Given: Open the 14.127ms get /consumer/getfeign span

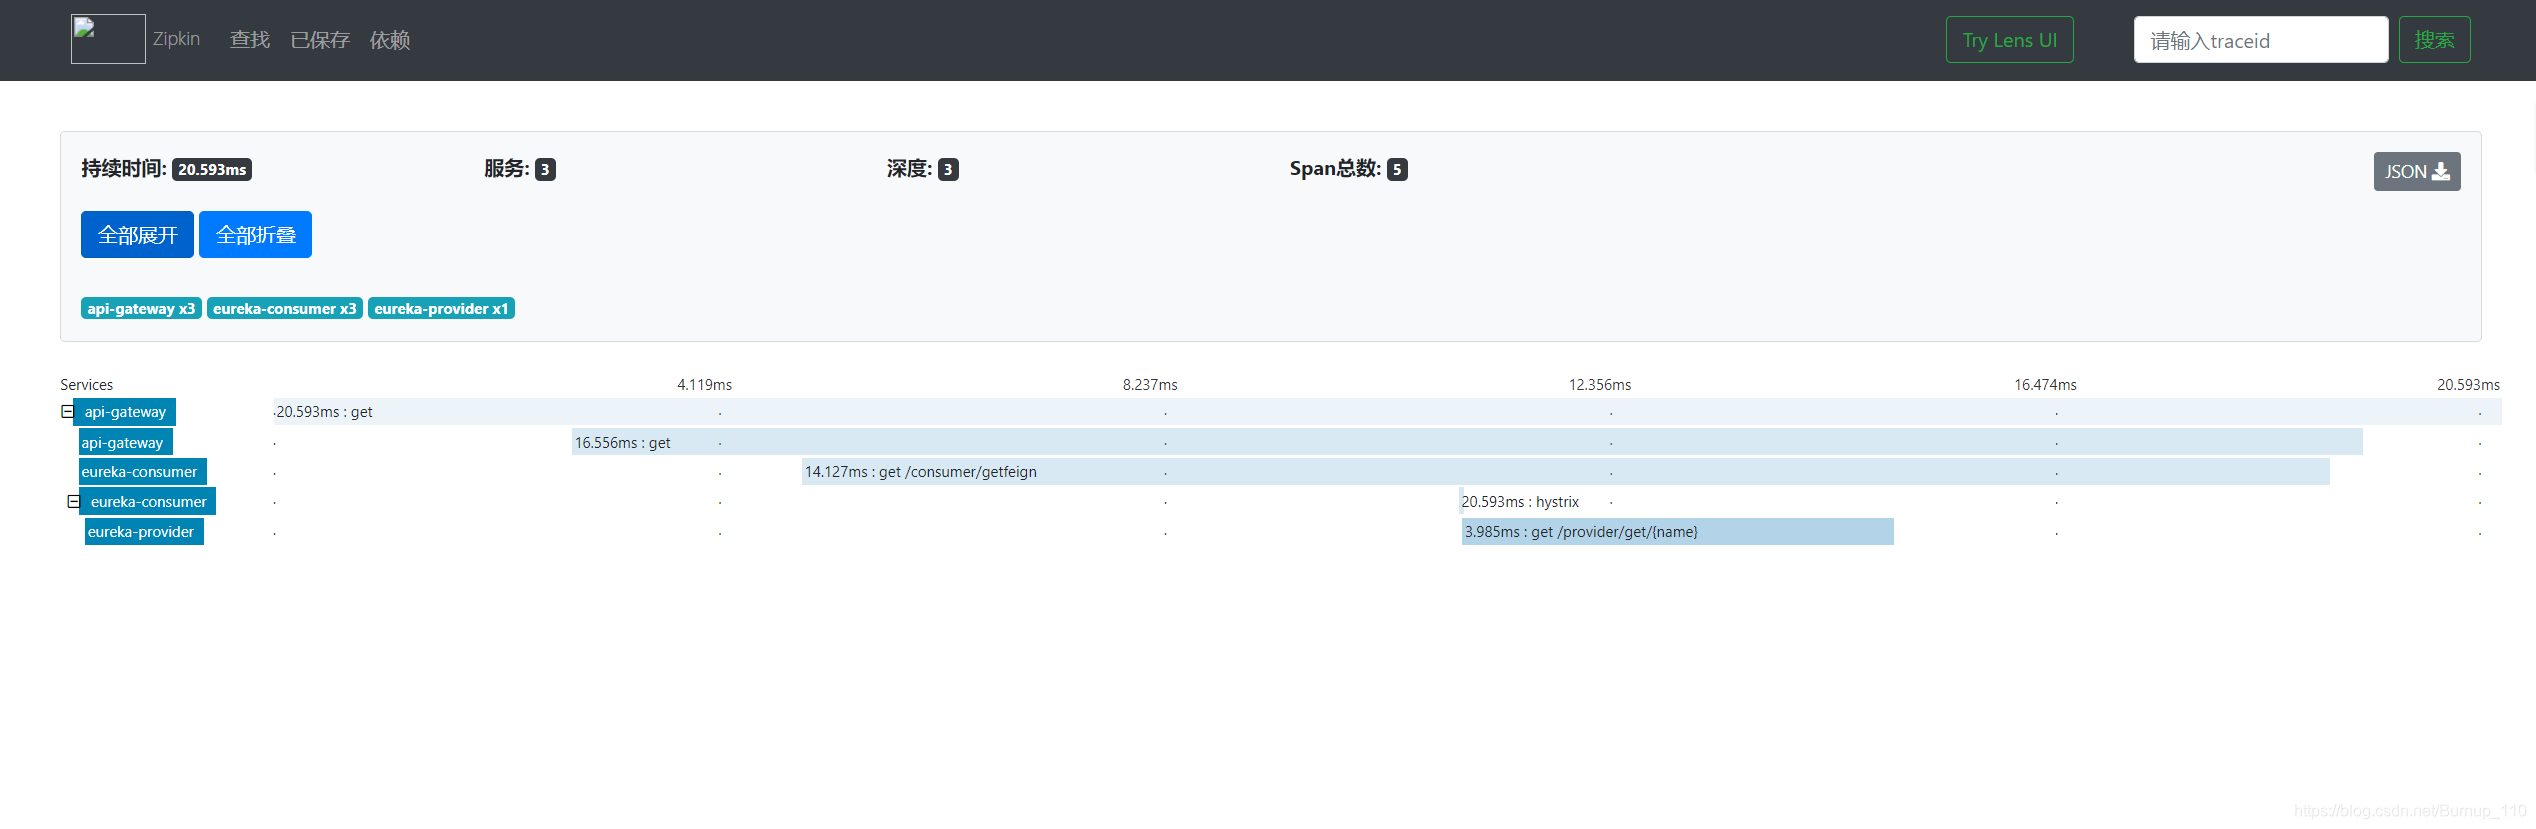Looking at the screenshot, I should (x=1565, y=472).
